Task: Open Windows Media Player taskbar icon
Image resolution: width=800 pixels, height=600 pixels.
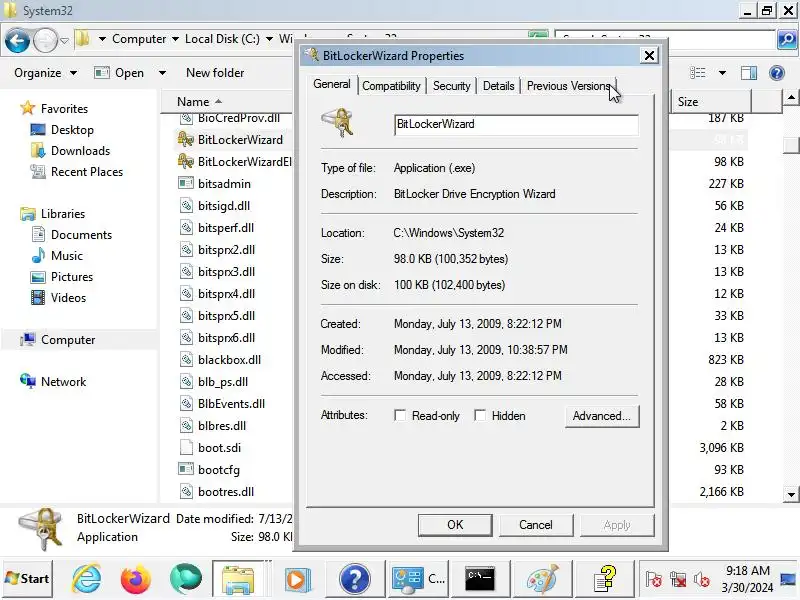Action: pyautogui.click(x=297, y=579)
